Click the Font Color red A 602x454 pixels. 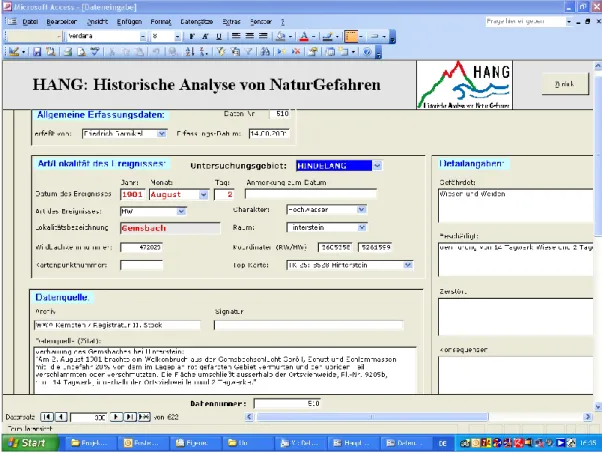pyautogui.click(x=304, y=36)
